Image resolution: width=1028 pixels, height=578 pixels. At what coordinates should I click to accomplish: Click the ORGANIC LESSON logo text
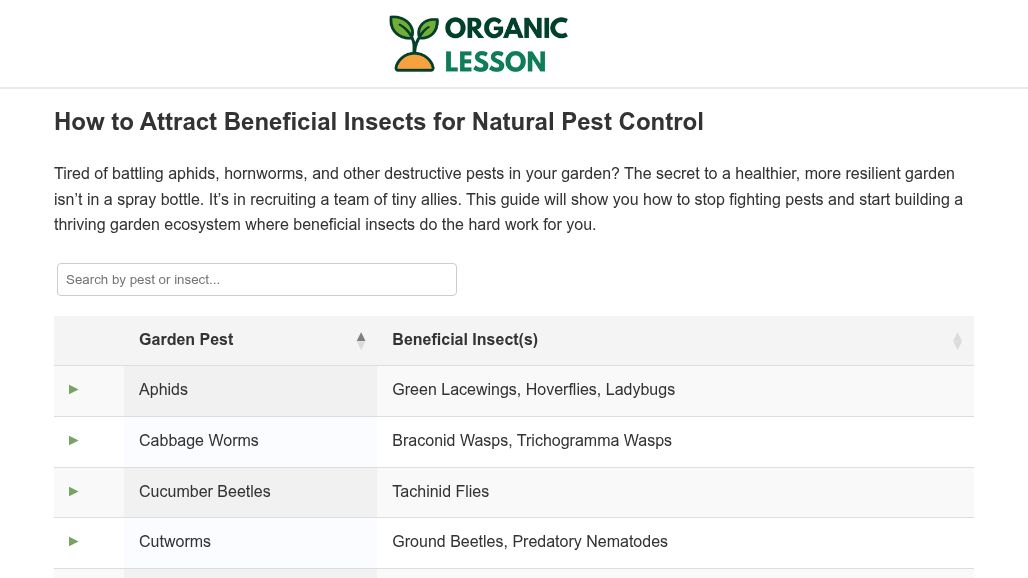505,44
